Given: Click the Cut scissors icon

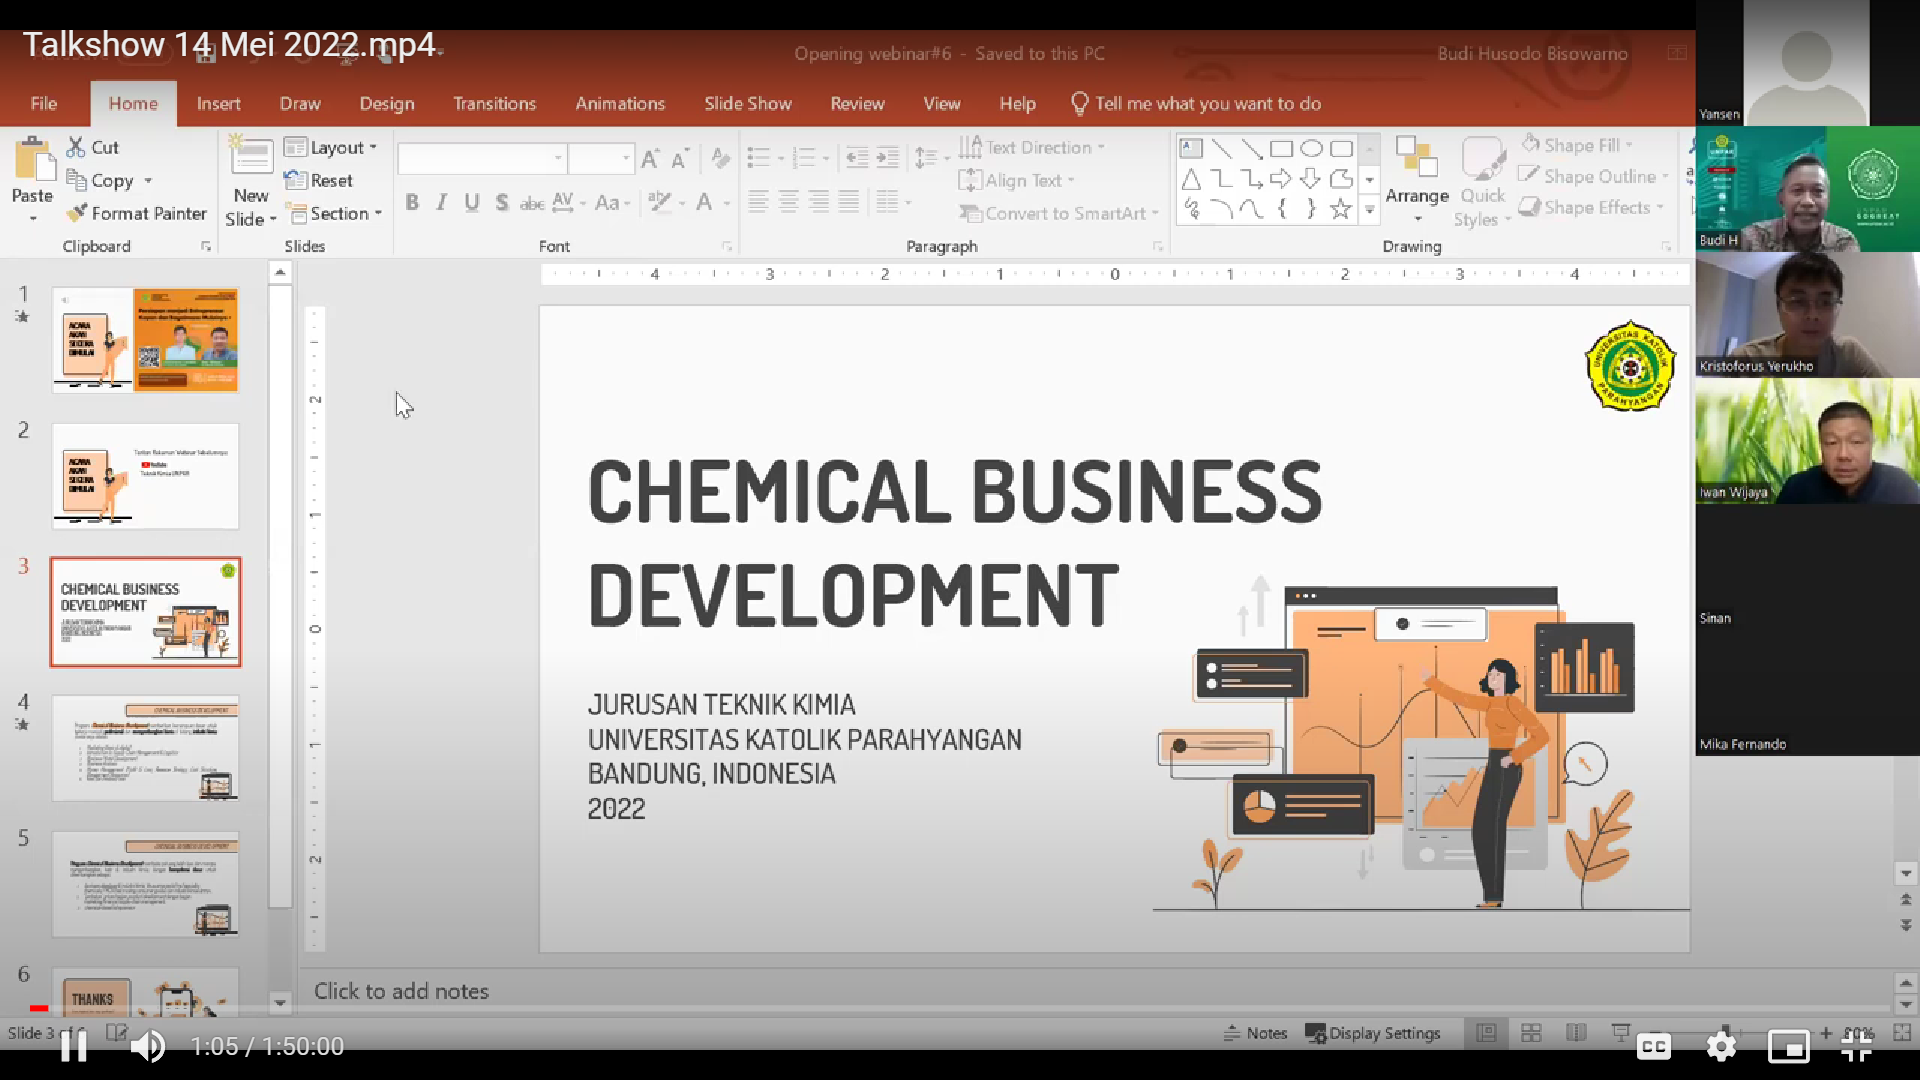Looking at the screenshot, I should pos(76,147).
